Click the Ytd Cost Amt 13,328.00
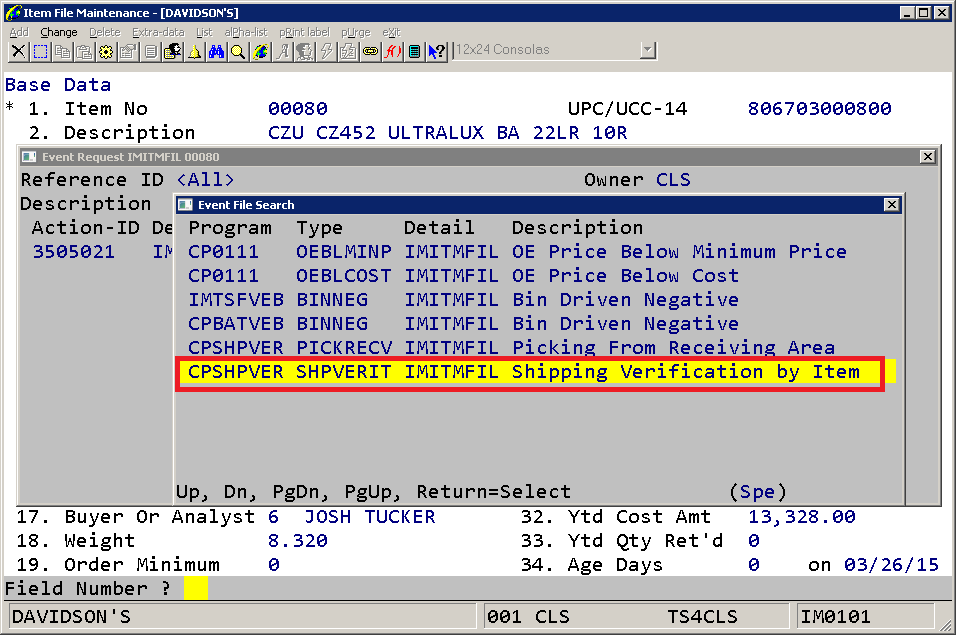 pyautogui.click(x=802, y=517)
